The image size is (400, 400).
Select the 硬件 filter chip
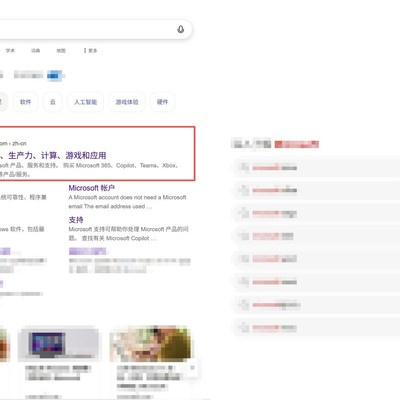click(x=162, y=102)
